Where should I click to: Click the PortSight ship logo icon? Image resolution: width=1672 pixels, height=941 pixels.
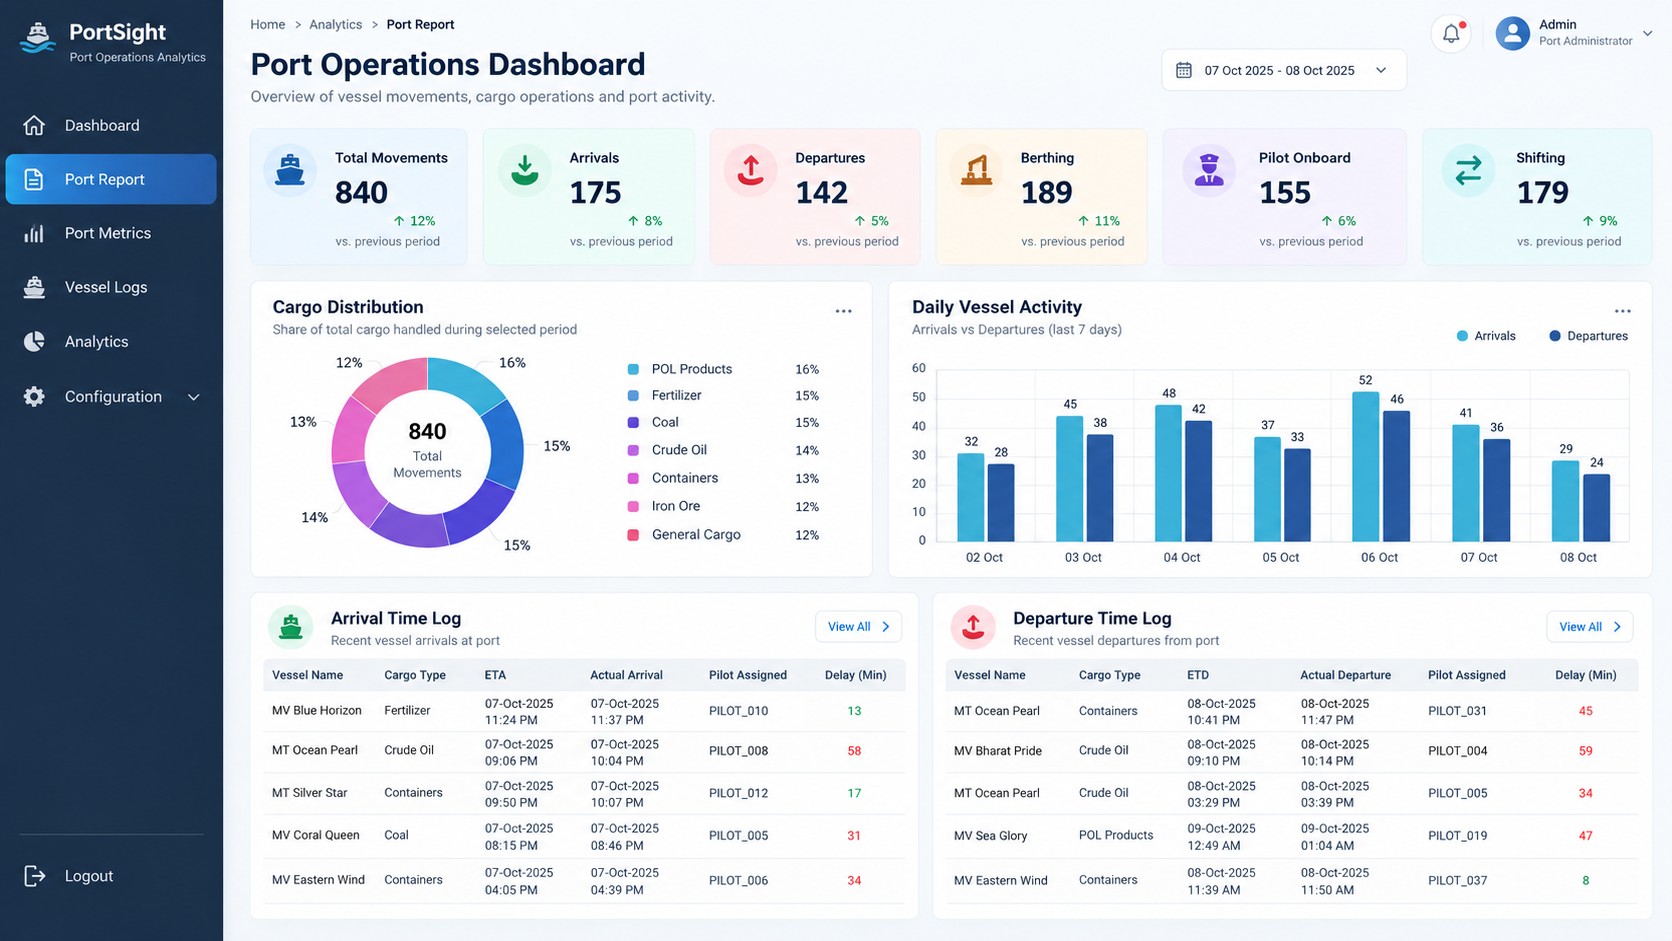[37, 38]
